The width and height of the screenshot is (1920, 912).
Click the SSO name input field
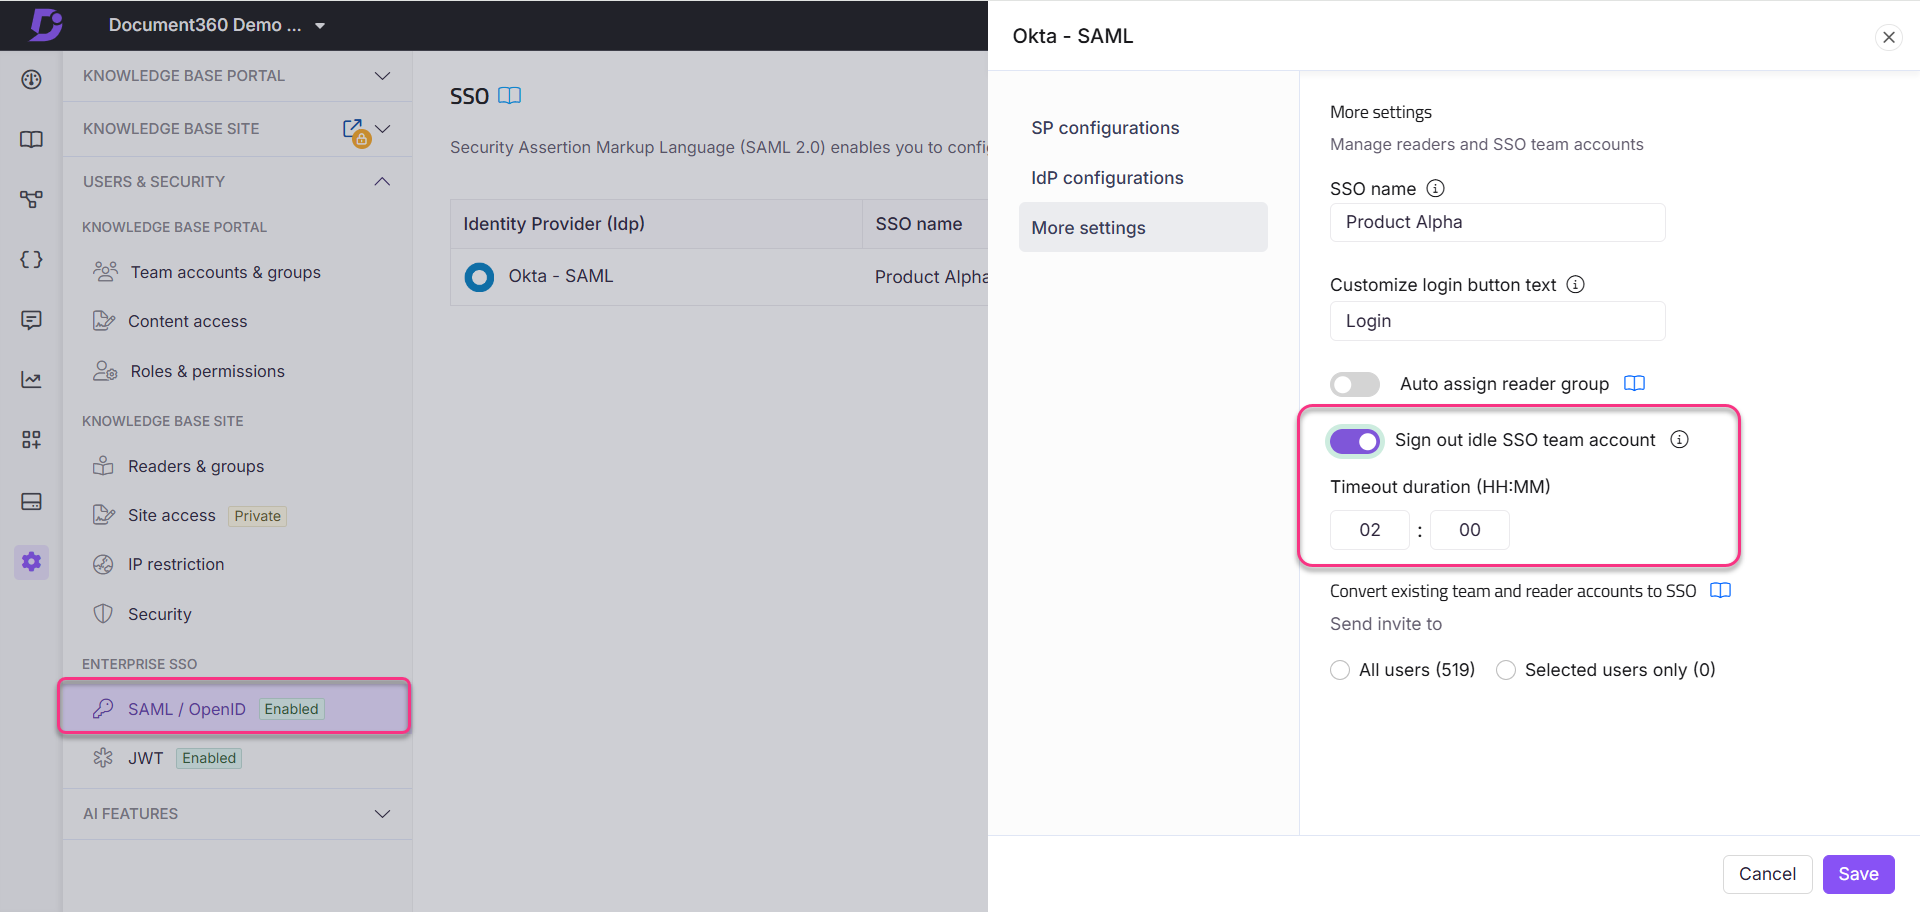(x=1497, y=222)
